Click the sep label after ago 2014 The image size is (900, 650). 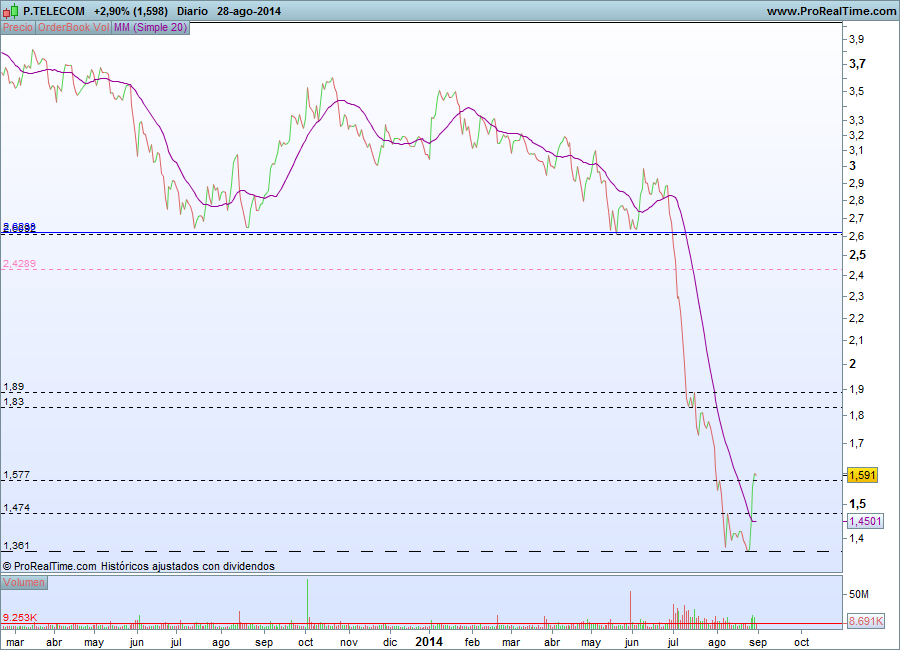click(x=758, y=643)
